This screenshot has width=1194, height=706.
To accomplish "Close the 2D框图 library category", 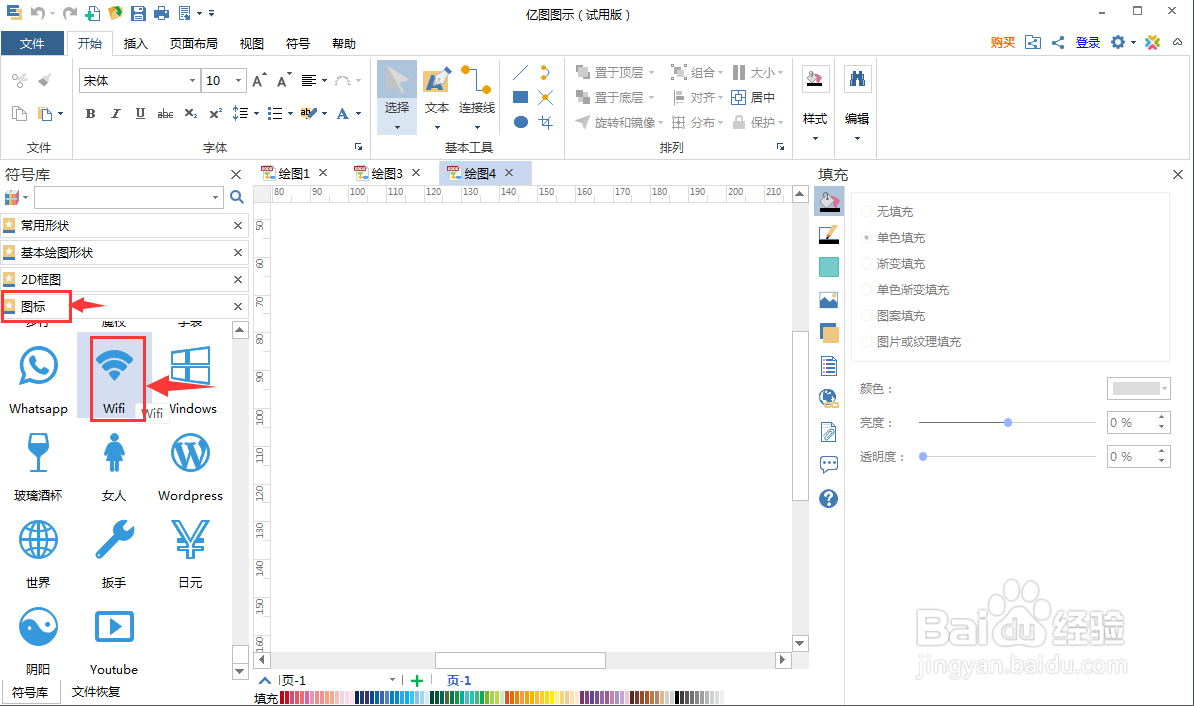I will 238,280.
